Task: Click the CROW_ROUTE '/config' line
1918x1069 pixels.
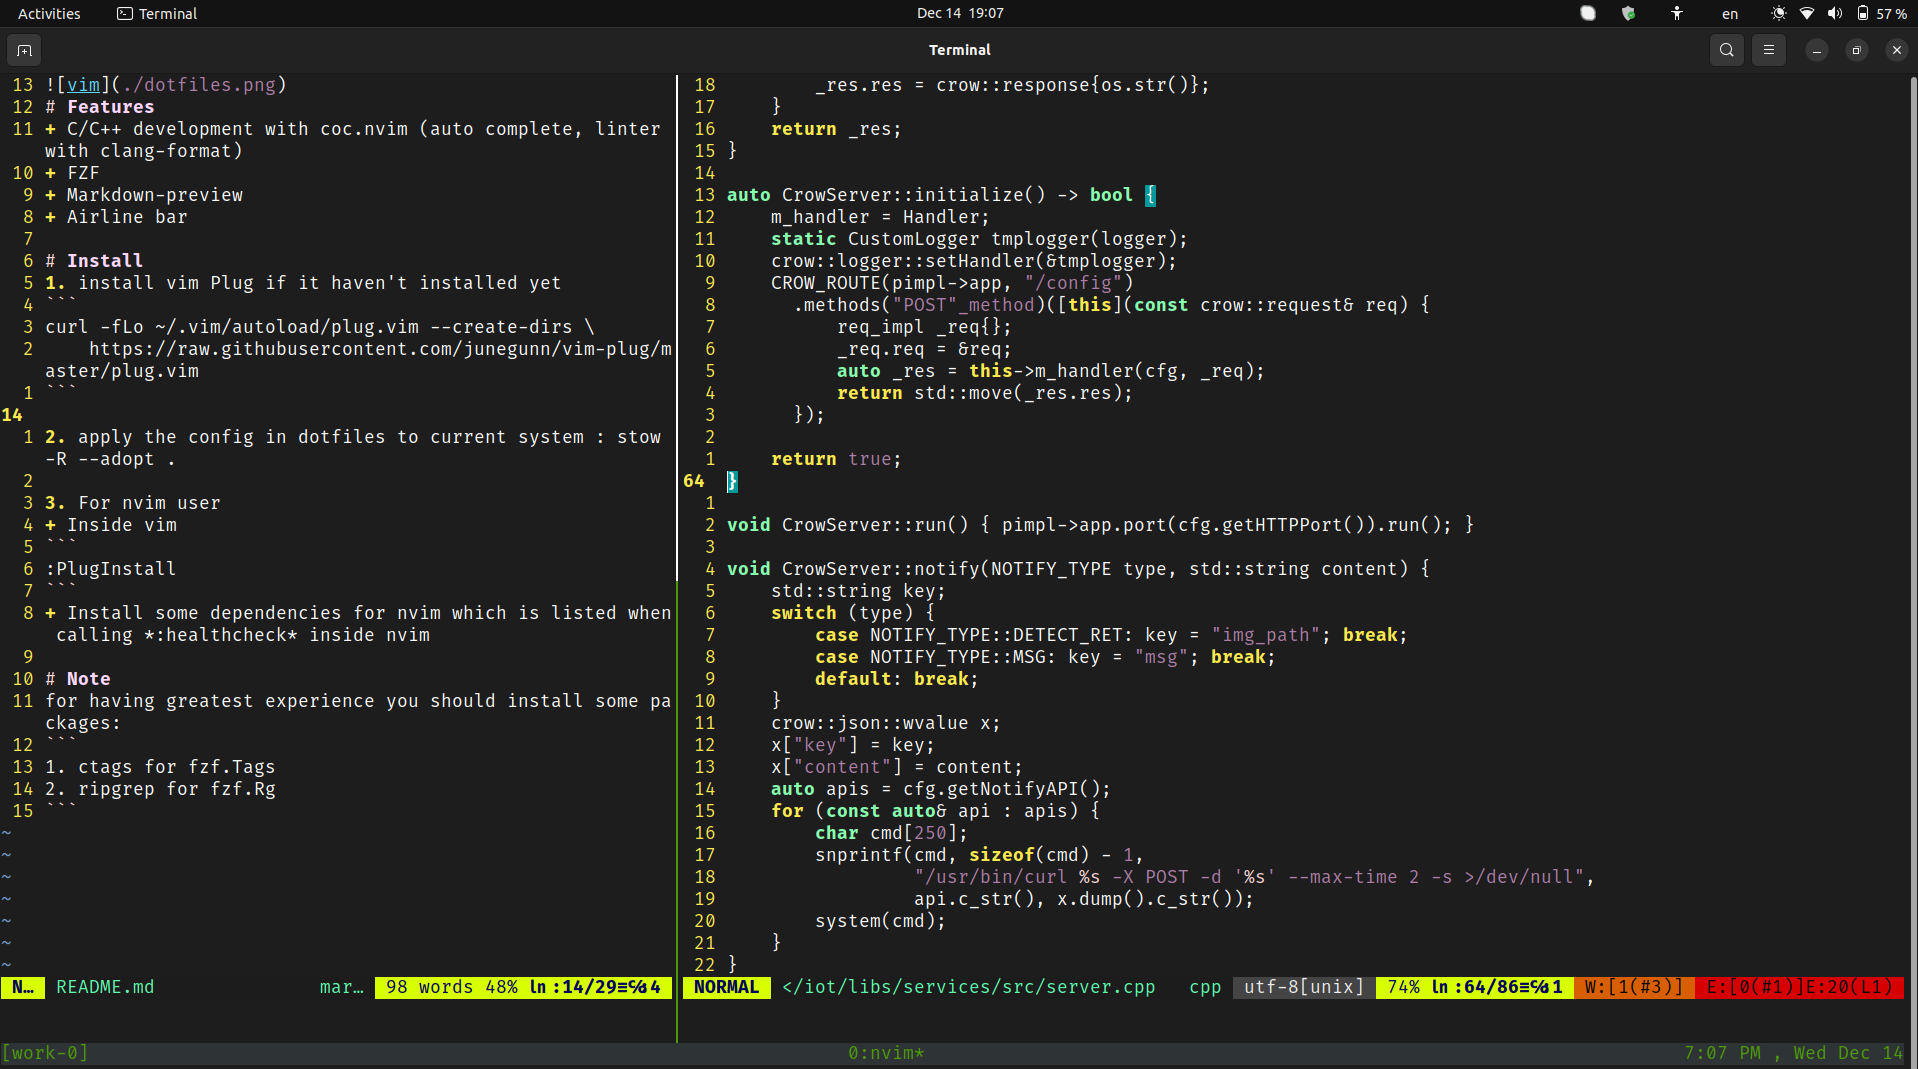Action: tap(952, 283)
